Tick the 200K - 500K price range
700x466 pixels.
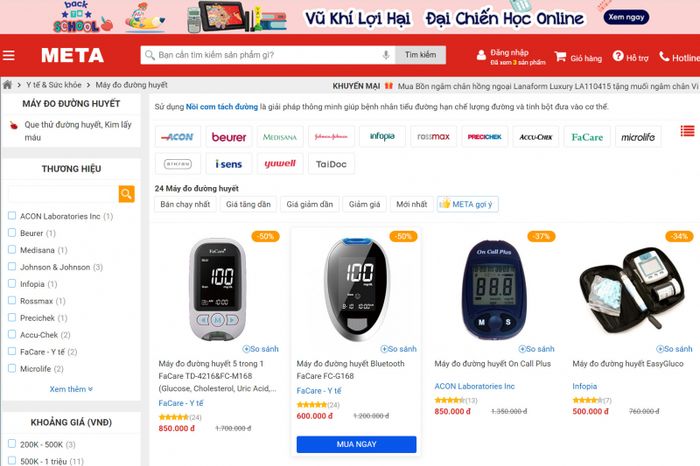[12, 444]
